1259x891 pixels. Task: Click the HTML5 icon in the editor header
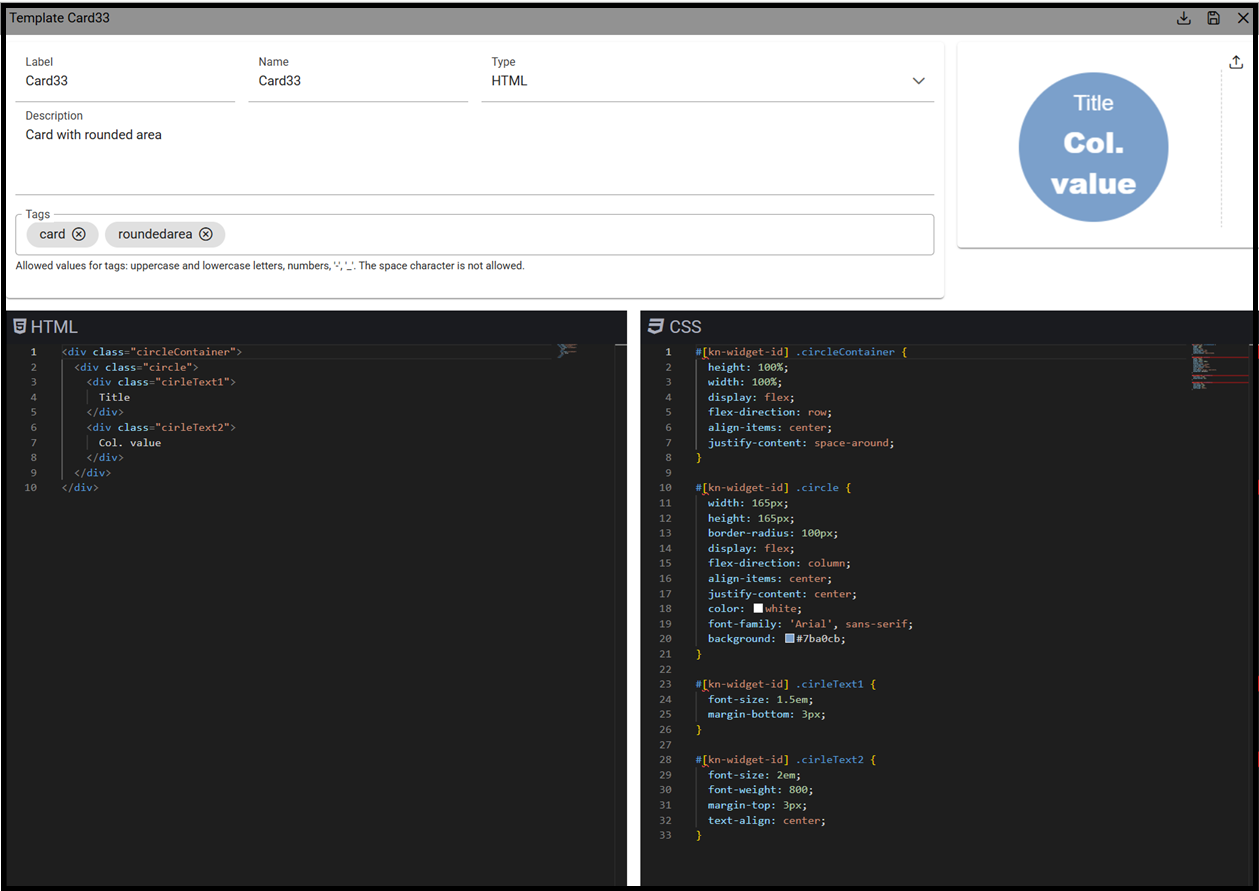pyautogui.click(x=19, y=326)
